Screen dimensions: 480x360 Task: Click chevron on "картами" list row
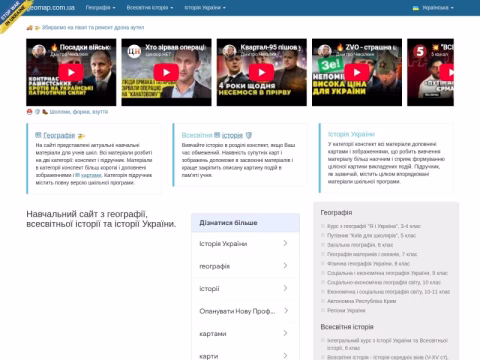pos(285,333)
